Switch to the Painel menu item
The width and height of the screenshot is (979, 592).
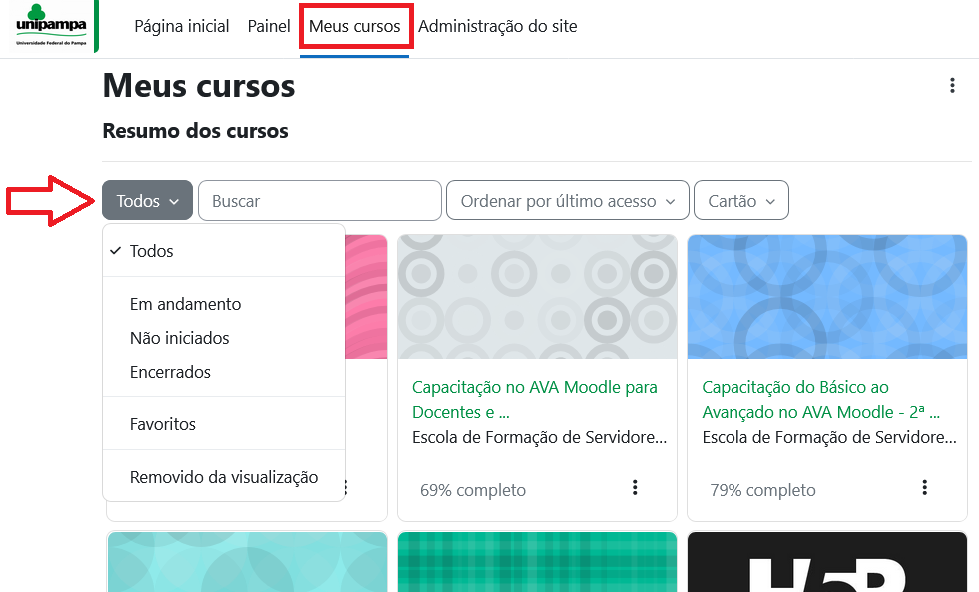coord(268,26)
